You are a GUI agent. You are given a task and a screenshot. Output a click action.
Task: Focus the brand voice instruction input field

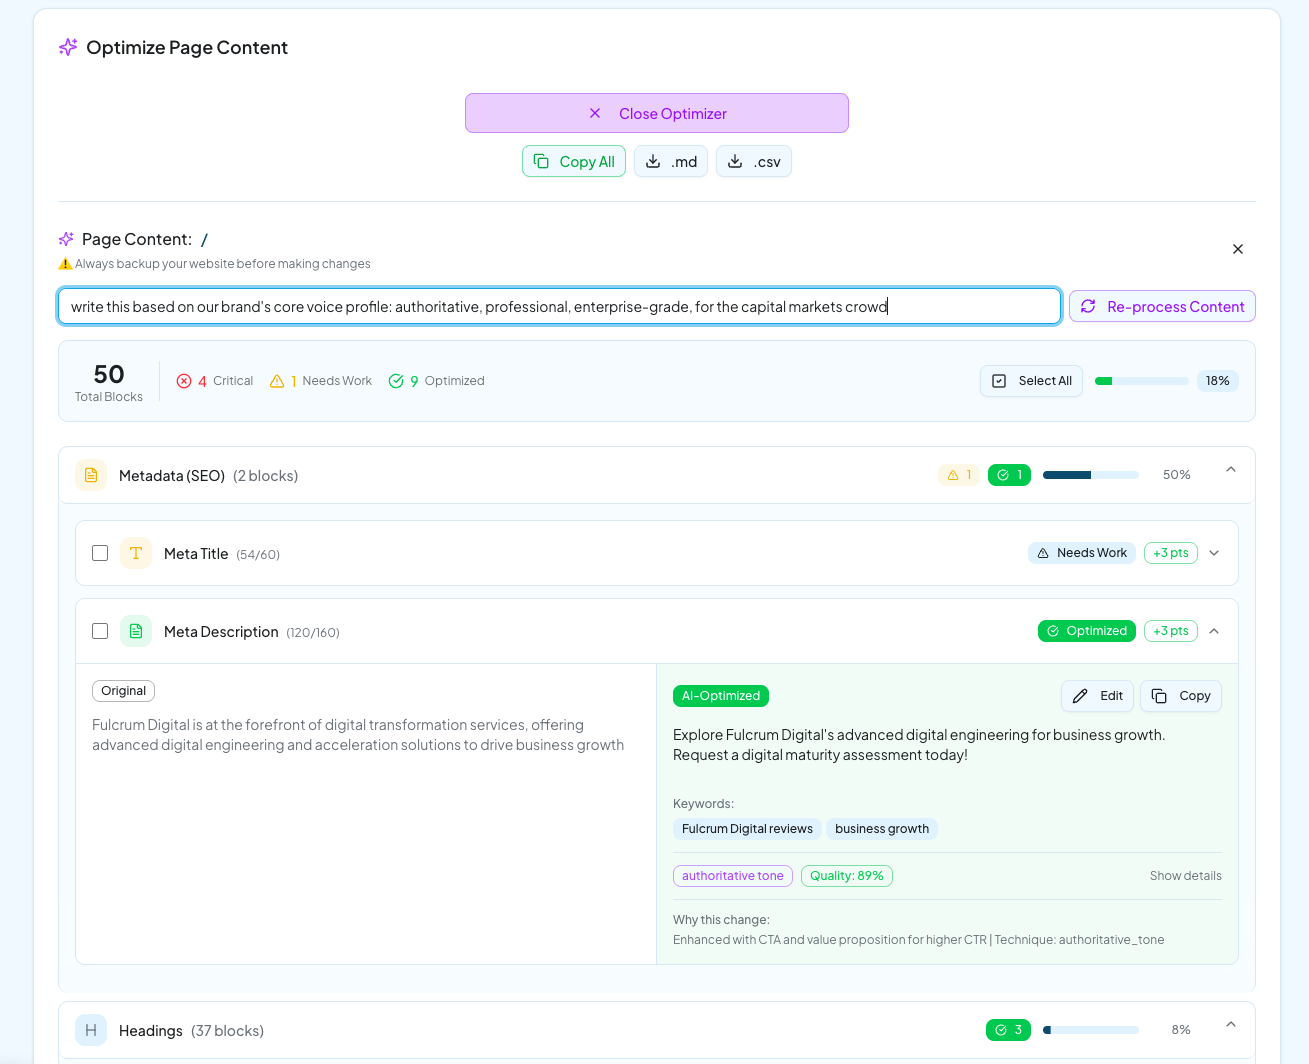[559, 306]
